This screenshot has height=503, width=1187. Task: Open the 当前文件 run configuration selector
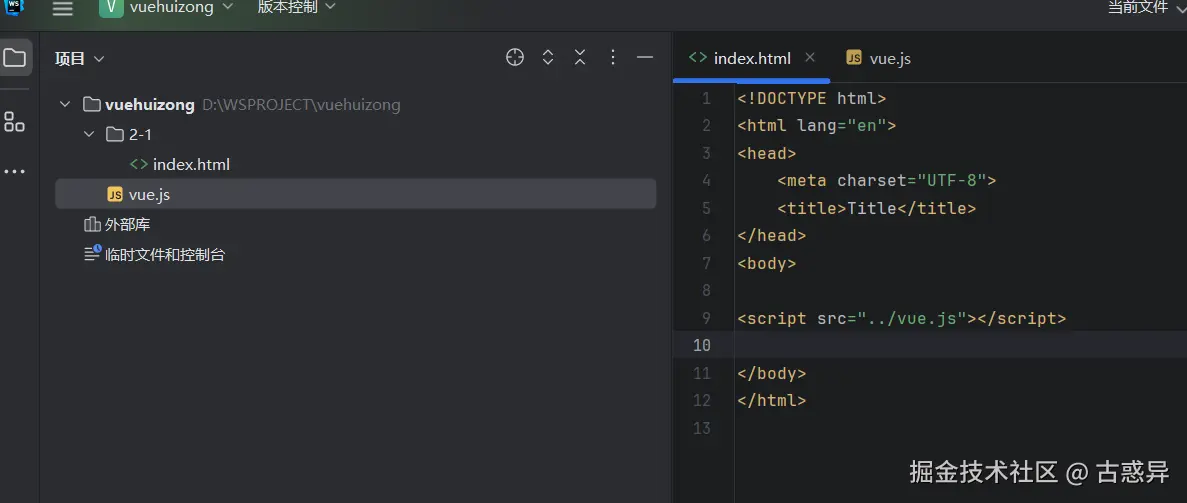[1140, 8]
